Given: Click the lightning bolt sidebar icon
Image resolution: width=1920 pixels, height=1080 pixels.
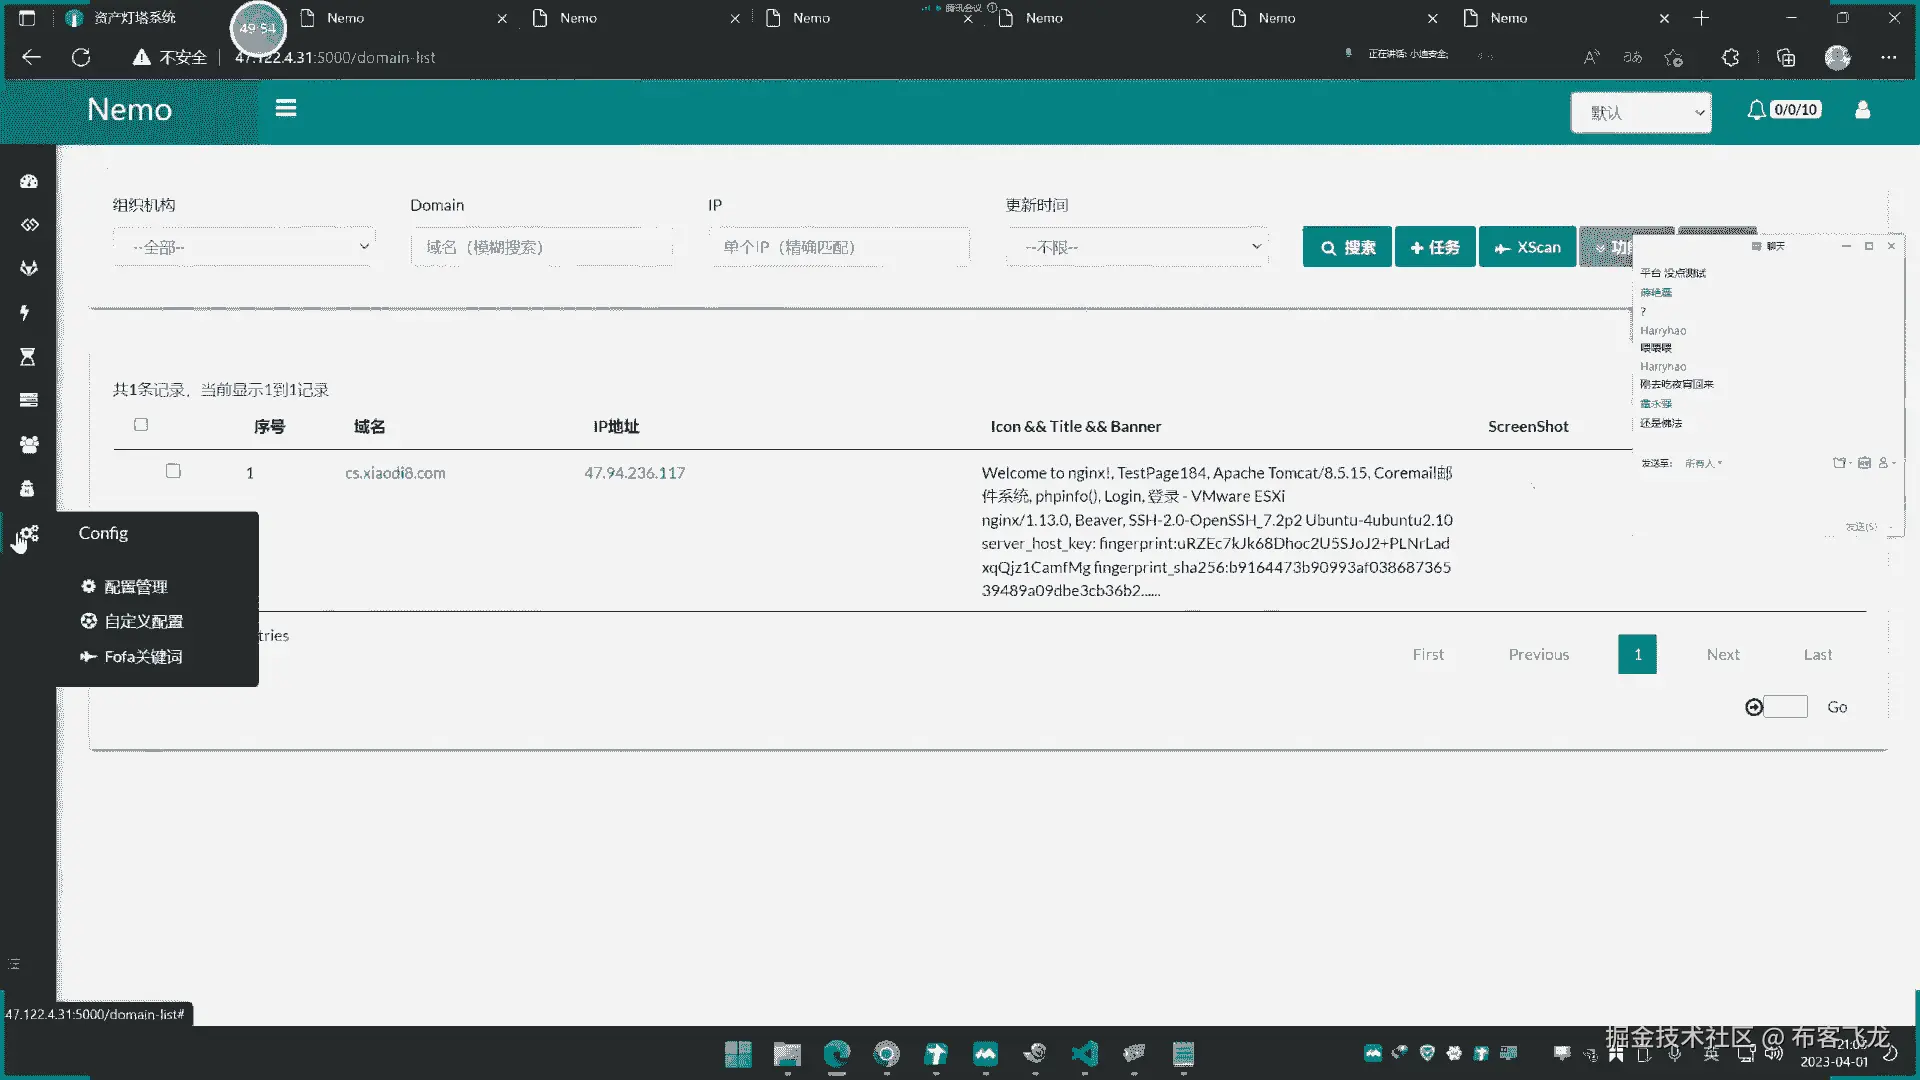Looking at the screenshot, I should coord(25,313).
